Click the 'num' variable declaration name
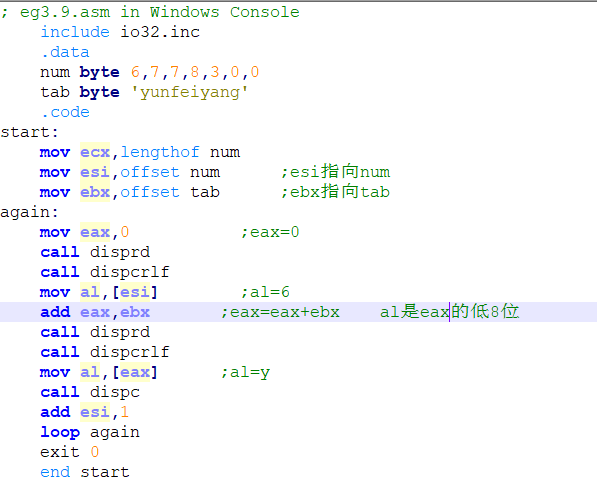 click(55, 72)
